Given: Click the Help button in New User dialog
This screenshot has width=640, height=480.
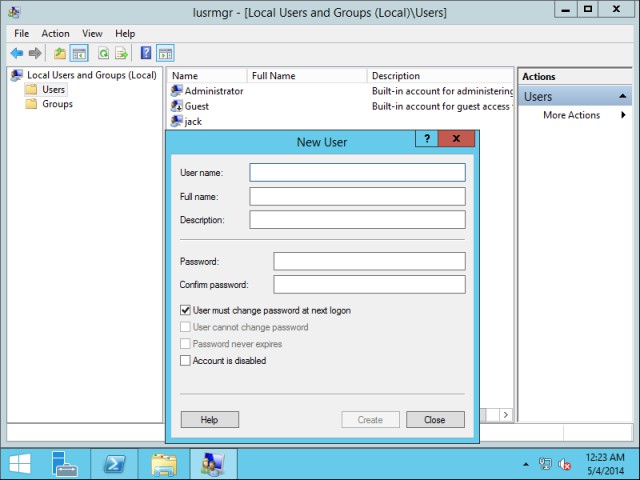Looking at the screenshot, I should point(210,420).
